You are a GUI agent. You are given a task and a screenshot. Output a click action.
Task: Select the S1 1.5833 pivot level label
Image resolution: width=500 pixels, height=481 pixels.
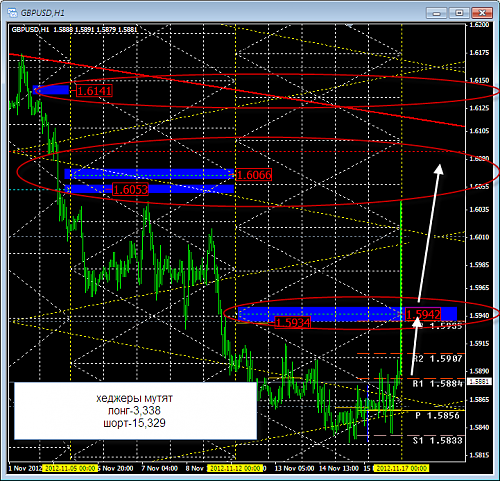tap(438, 440)
